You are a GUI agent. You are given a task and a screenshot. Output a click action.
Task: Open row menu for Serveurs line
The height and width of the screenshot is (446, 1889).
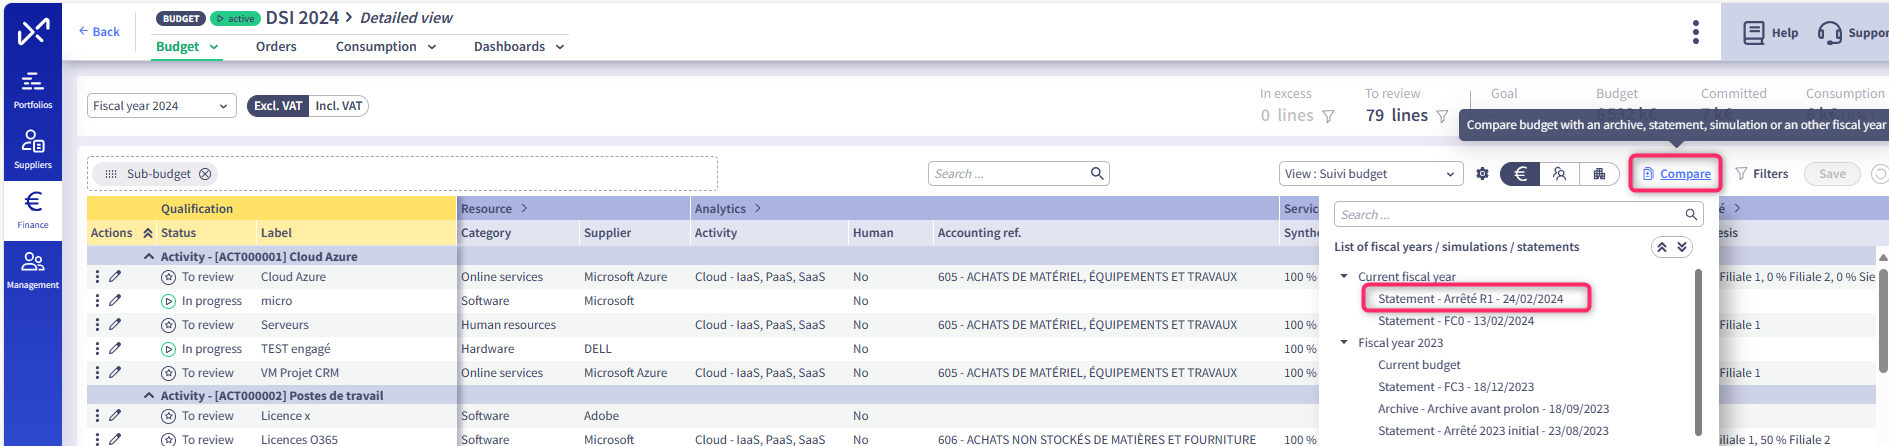(x=97, y=325)
